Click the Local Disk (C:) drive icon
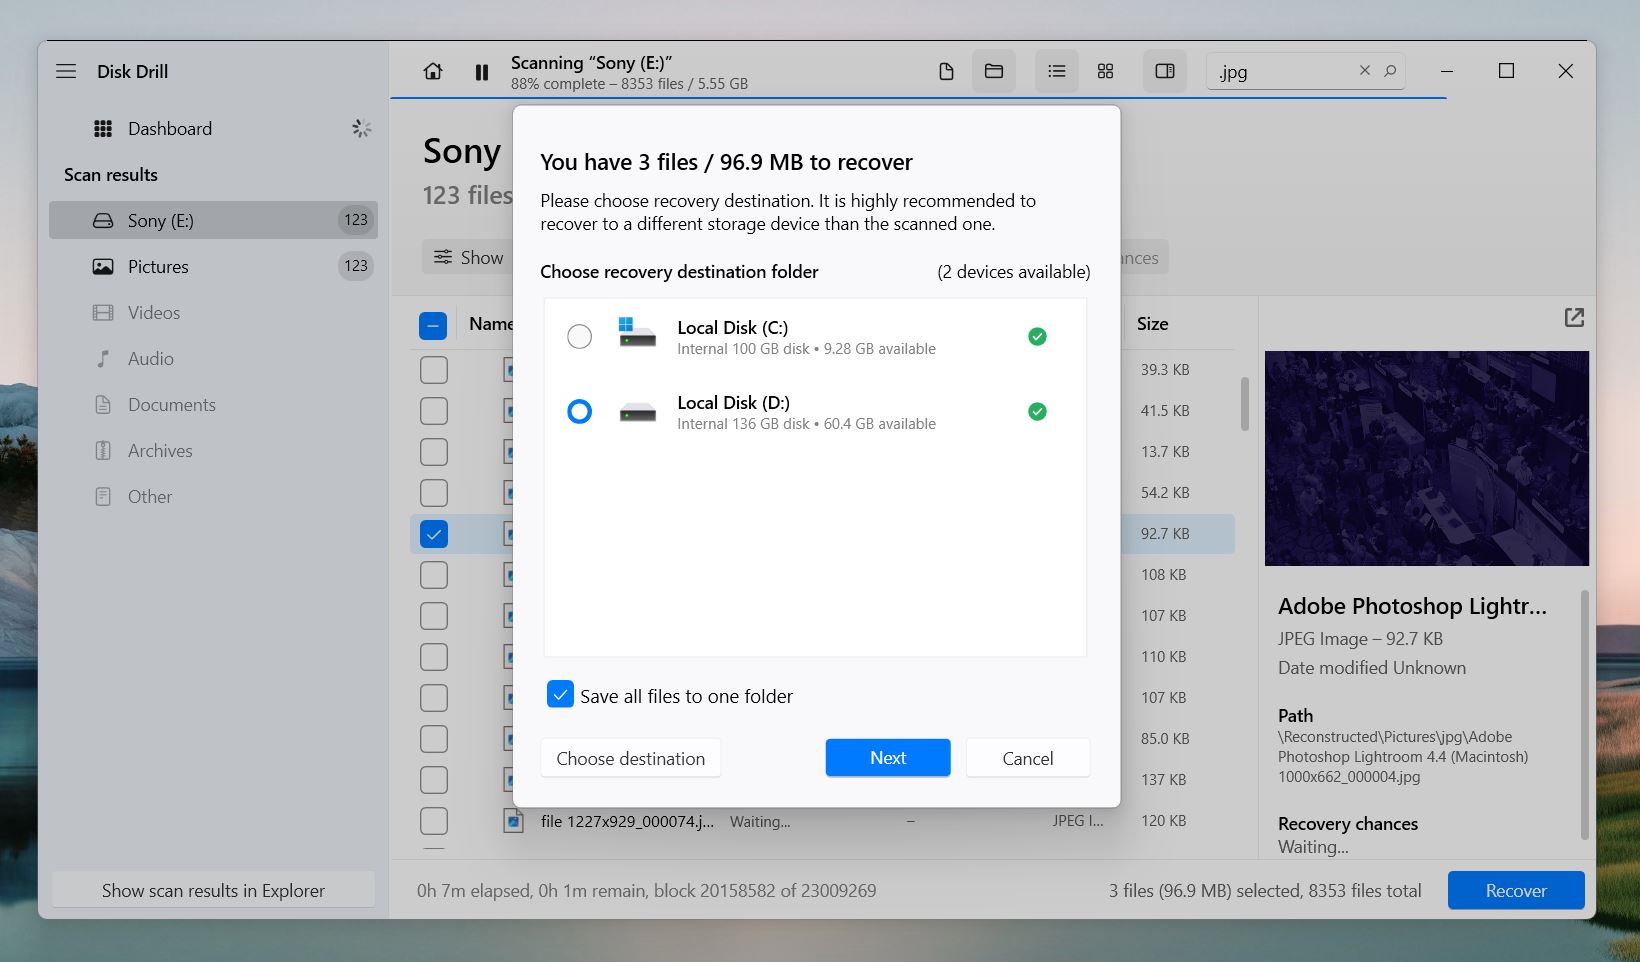1640x962 pixels. click(637, 332)
